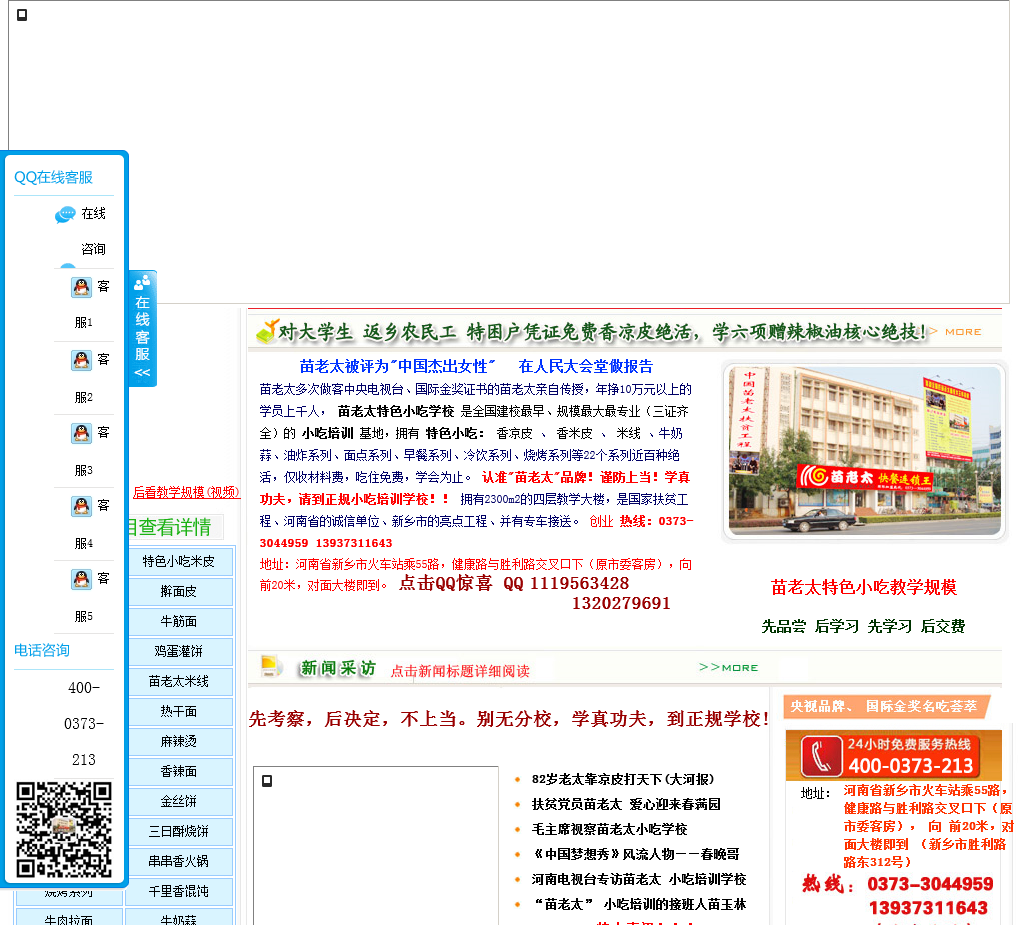The width and height of the screenshot is (1018, 925).
Task: Click the green headline about 免费香凉皮绝活
Action: coord(602,332)
